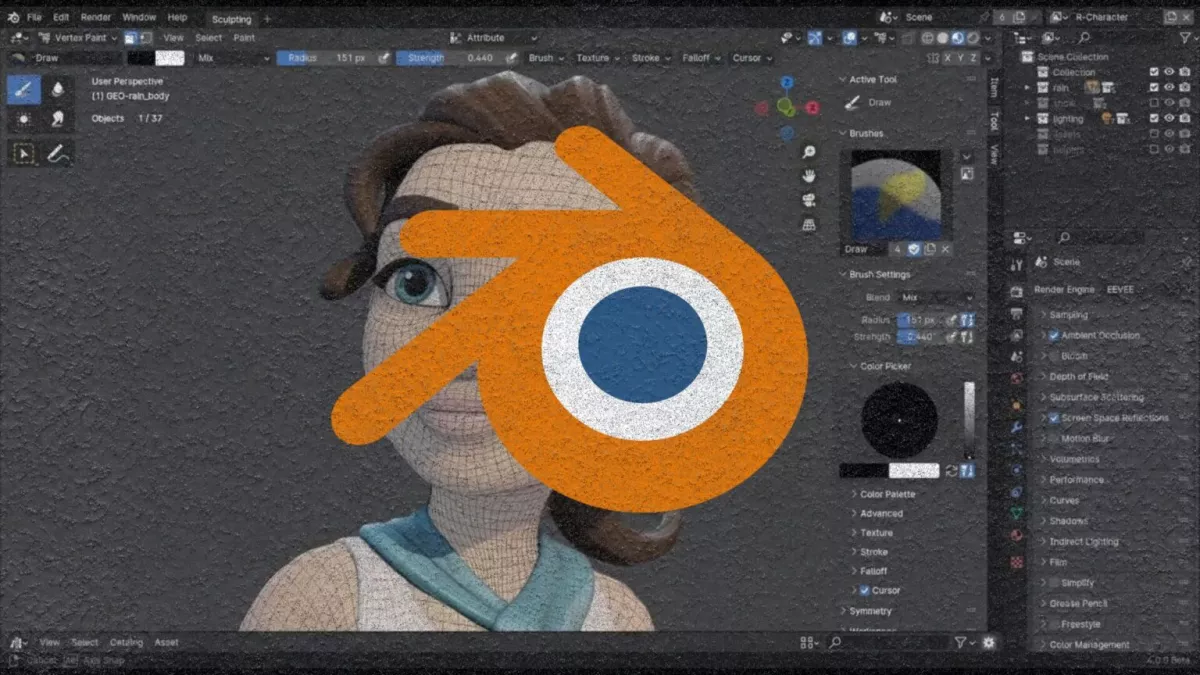Viewport: 1200px width, 675px height.
Task: Switch to the Sculpting workspace tab
Action: click(231, 18)
